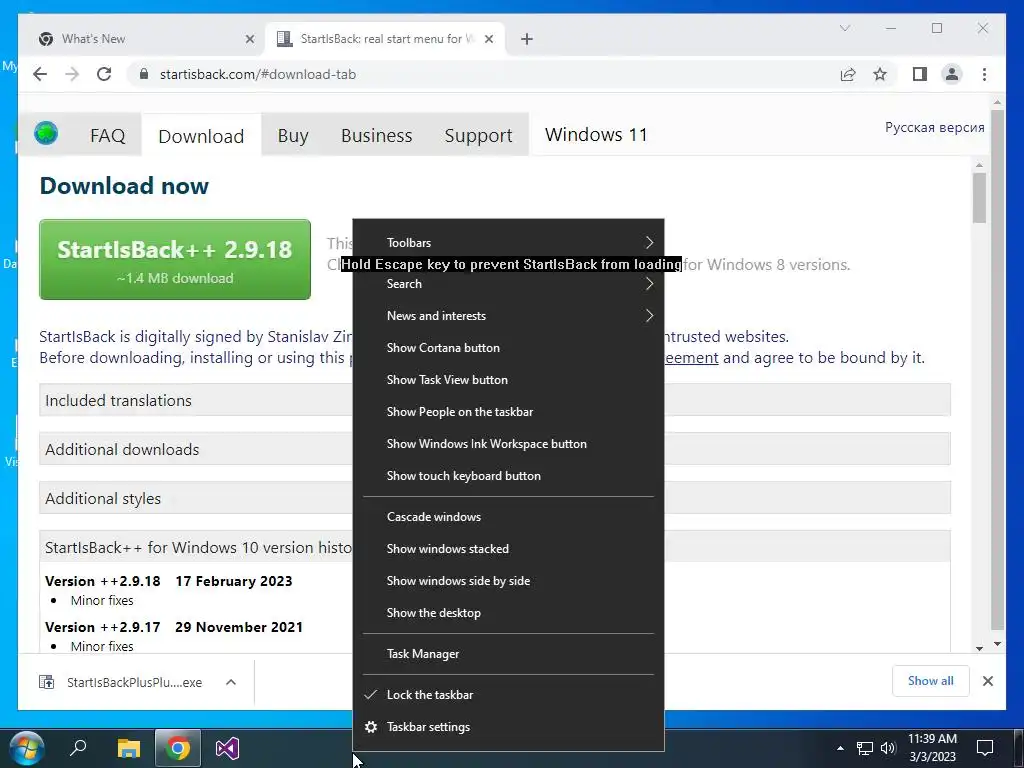Bookmark this page with star icon
The height and width of the screenshot is (768, 1024).
[x=880, y=74]
